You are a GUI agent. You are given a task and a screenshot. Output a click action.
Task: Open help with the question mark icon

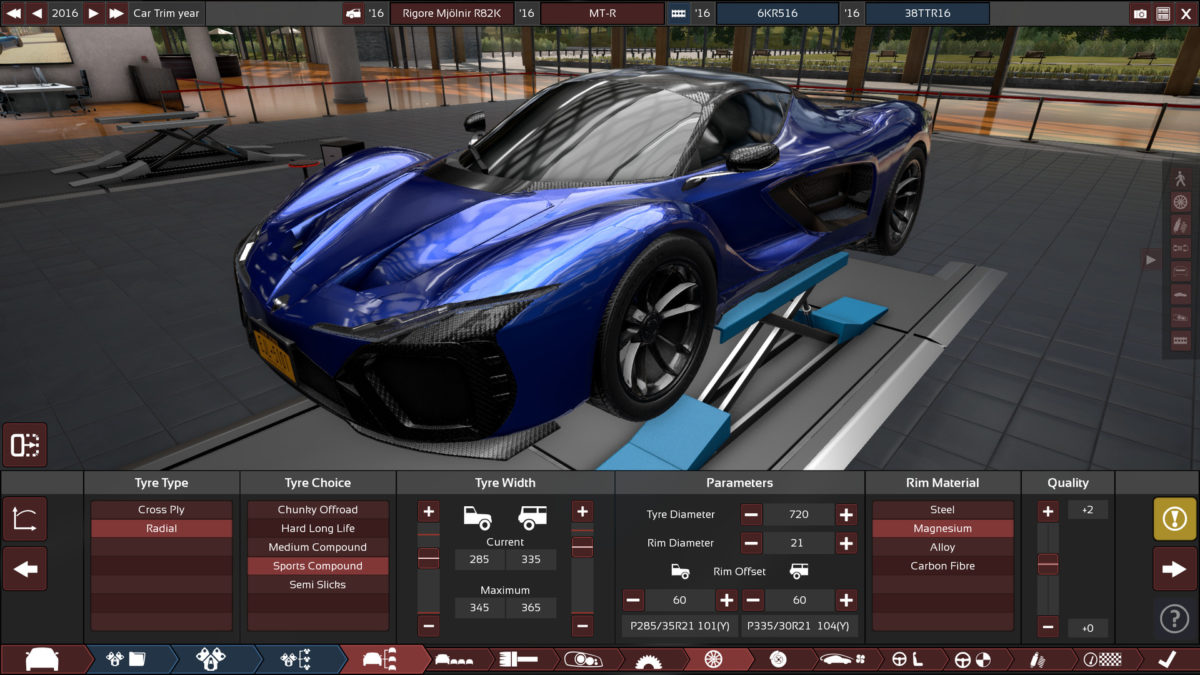[x=1175, y=618]
